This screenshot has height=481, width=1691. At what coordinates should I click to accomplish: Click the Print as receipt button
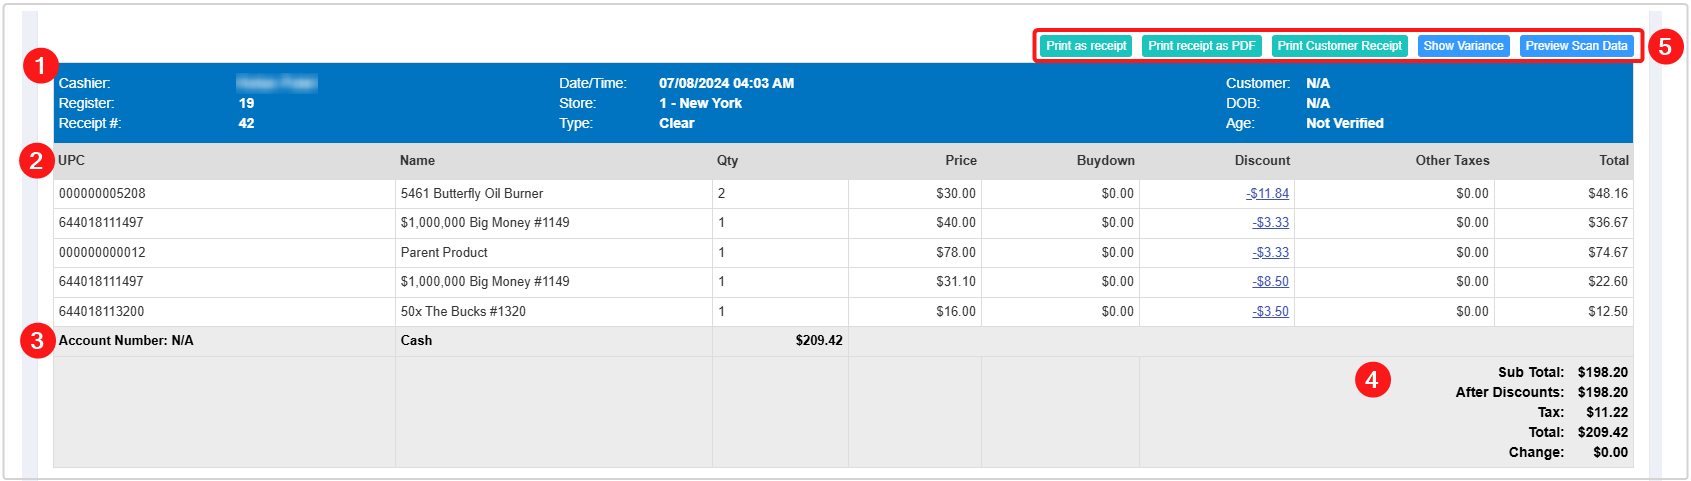pos(1086,46)
